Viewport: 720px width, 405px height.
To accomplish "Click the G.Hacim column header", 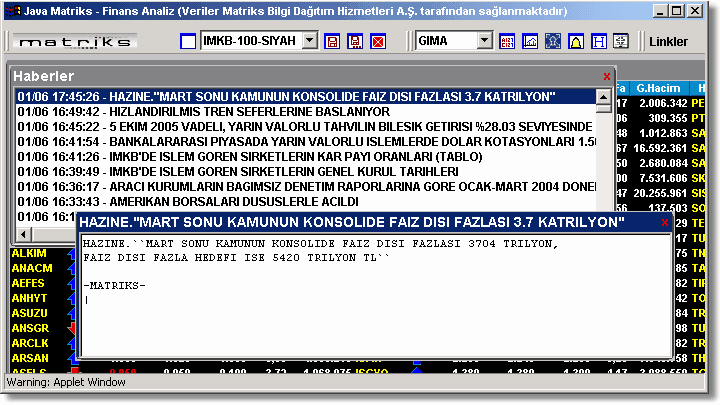I will (658, 88).
